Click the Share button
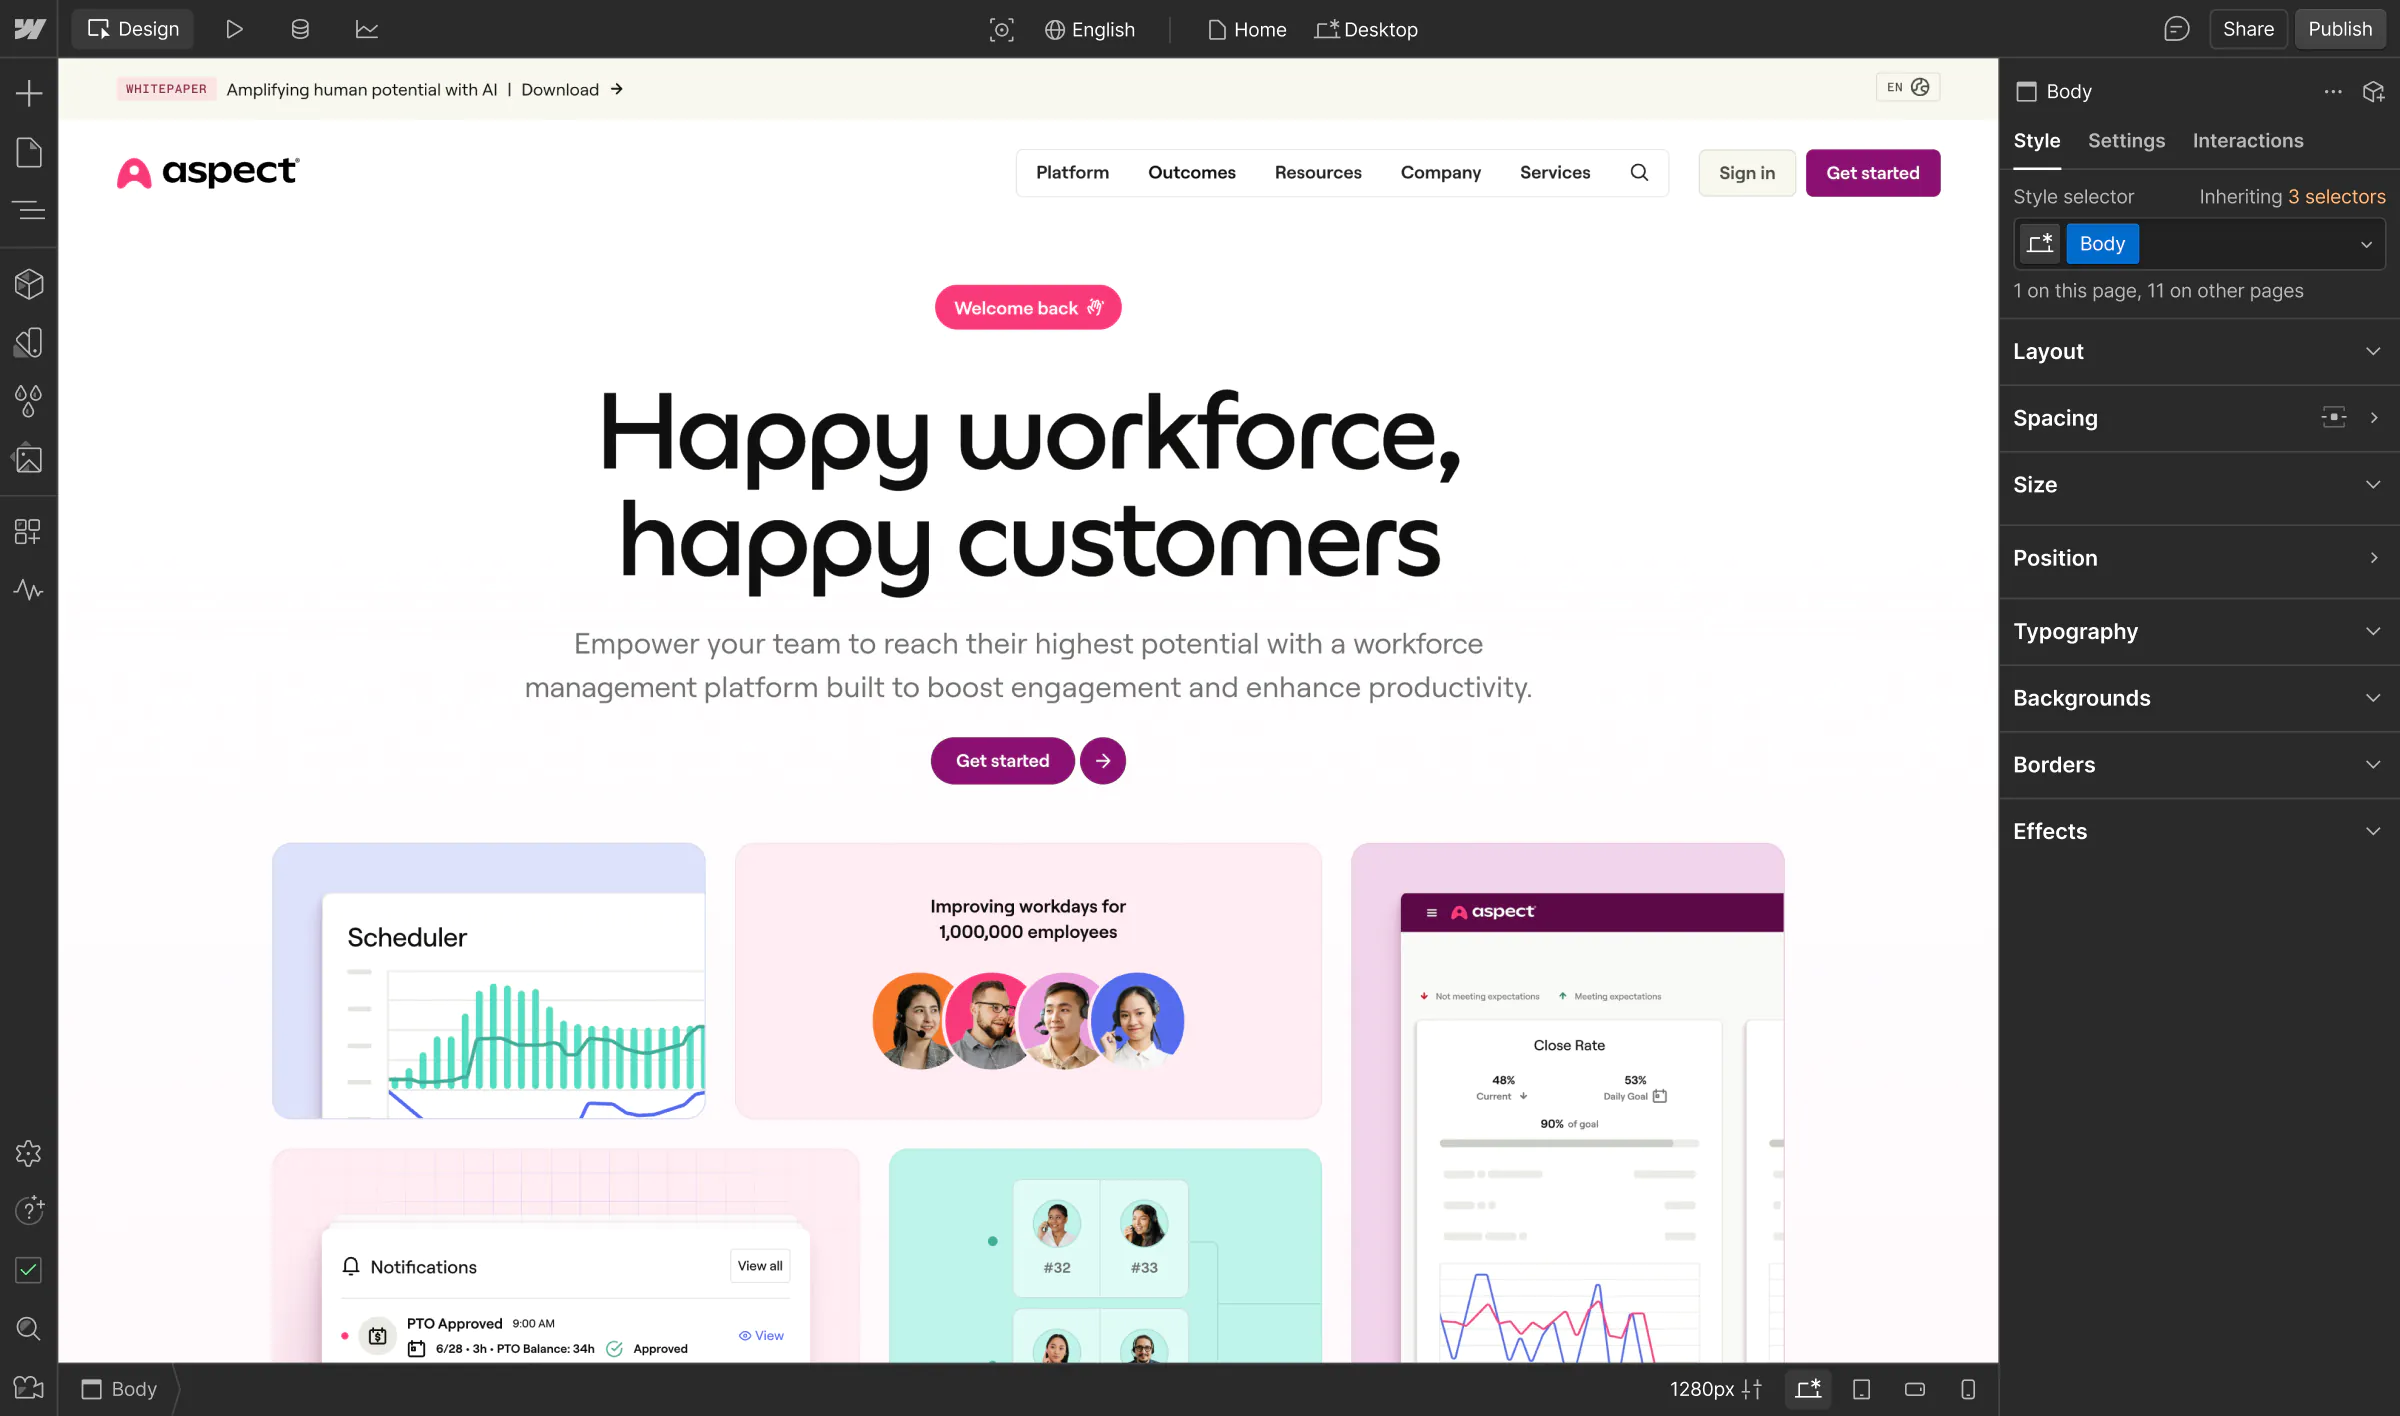Image resolution: width=2400 pixels, height=1416 pixels. tap(2247, 29)
